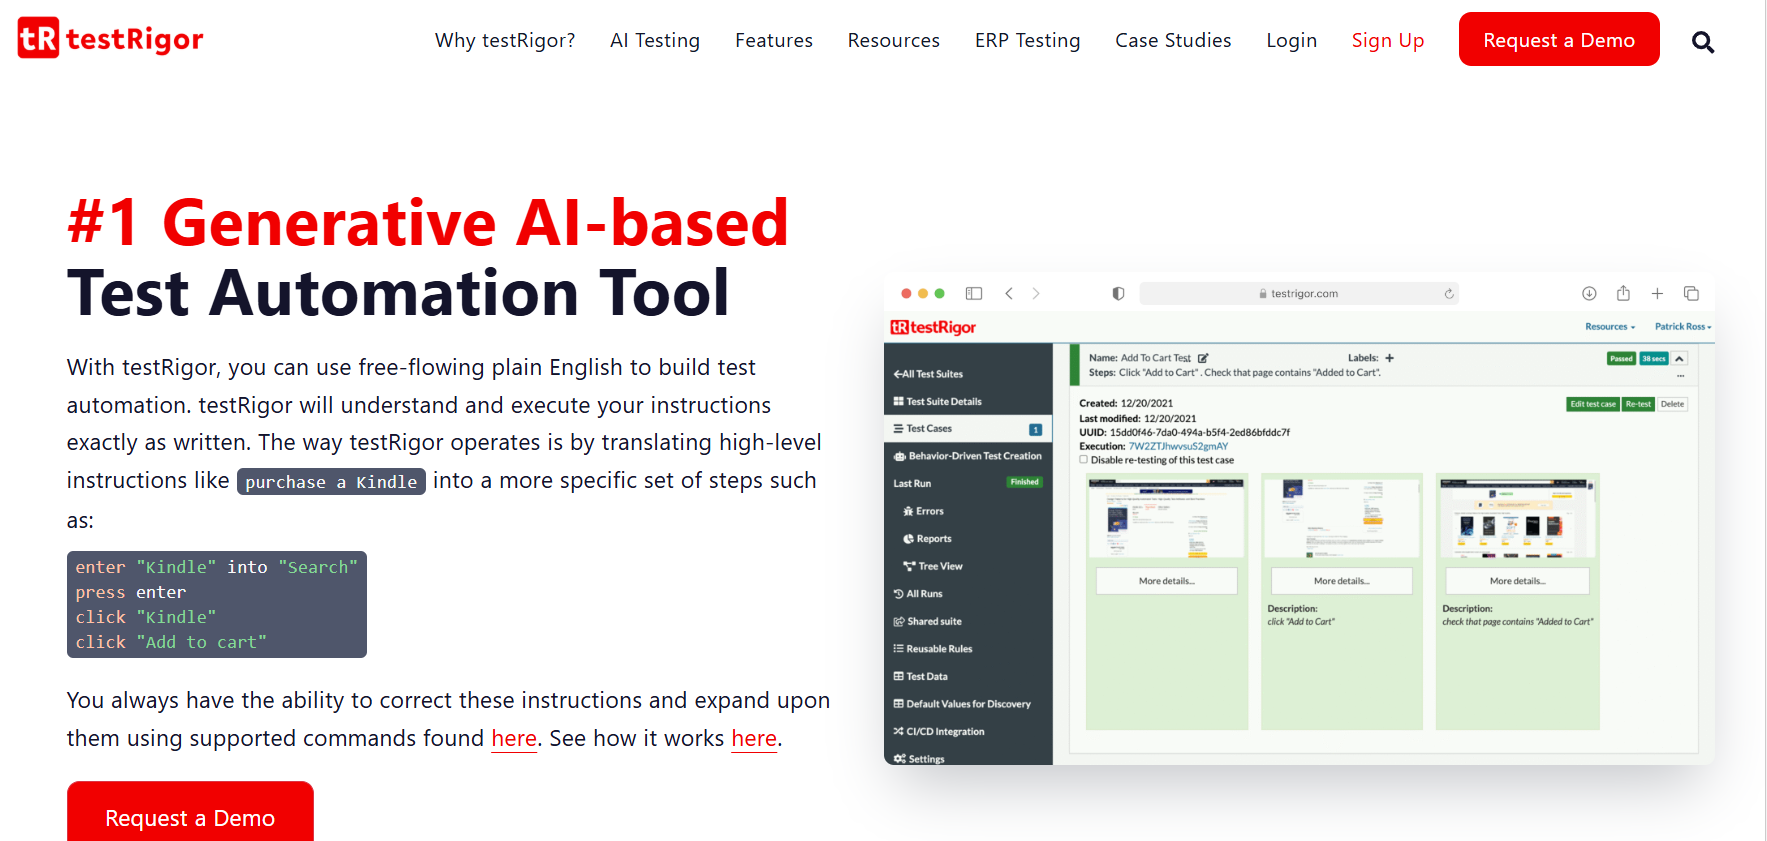Screen dimensions: 1767x841
Task: Follow the 'here' link after 'commands found'
Action: (514, 739)
